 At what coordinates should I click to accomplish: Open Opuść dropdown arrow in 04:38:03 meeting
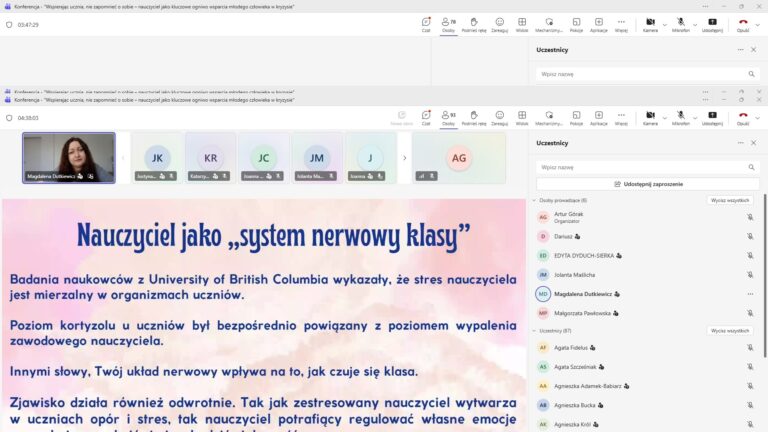(757, 118)
